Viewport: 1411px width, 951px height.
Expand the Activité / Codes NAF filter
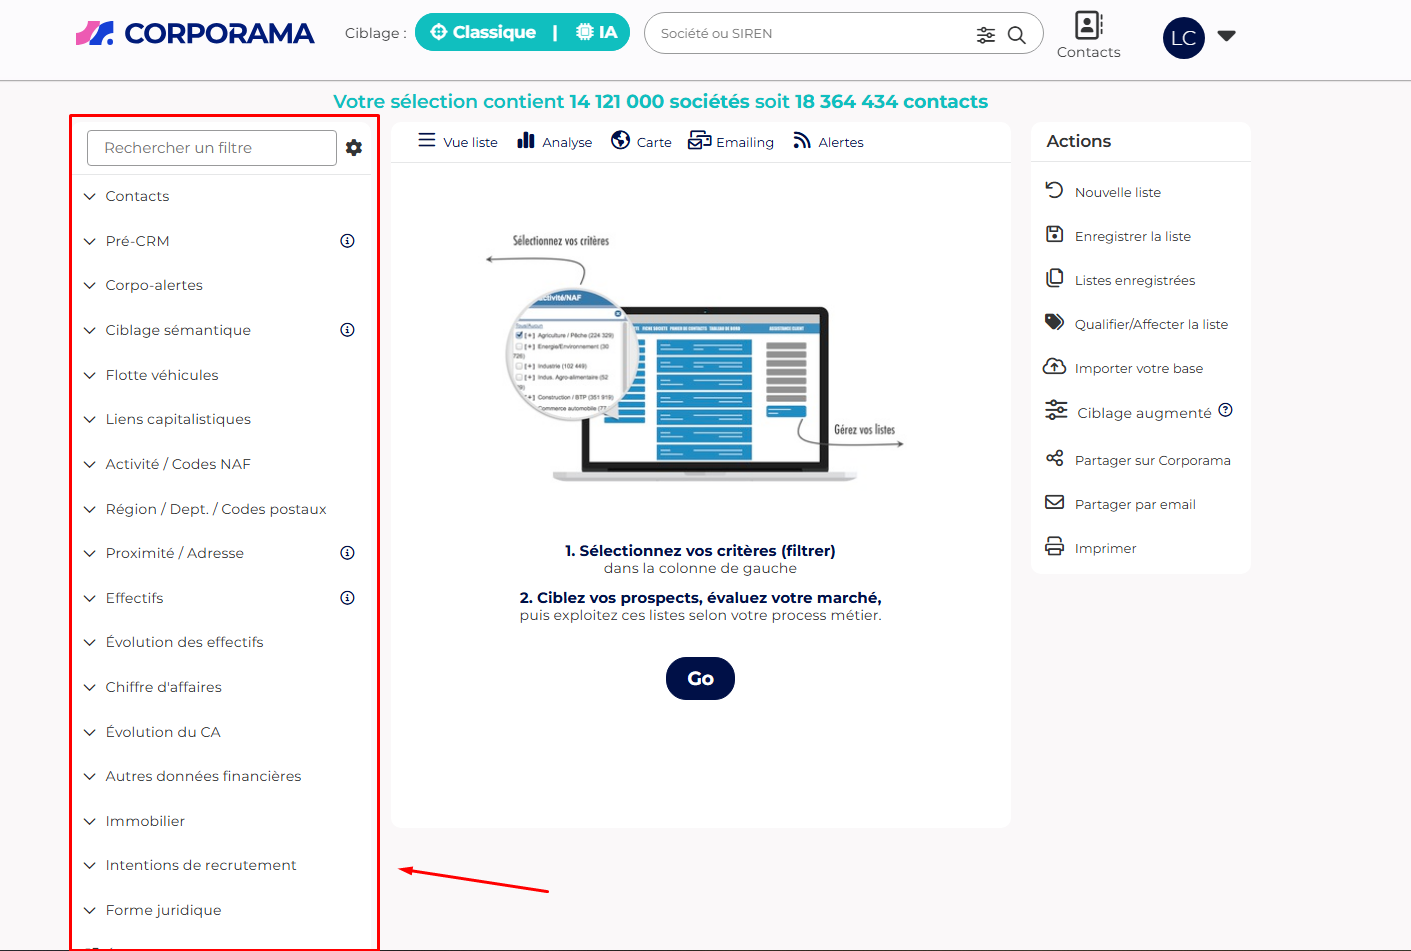coord(178,464)
